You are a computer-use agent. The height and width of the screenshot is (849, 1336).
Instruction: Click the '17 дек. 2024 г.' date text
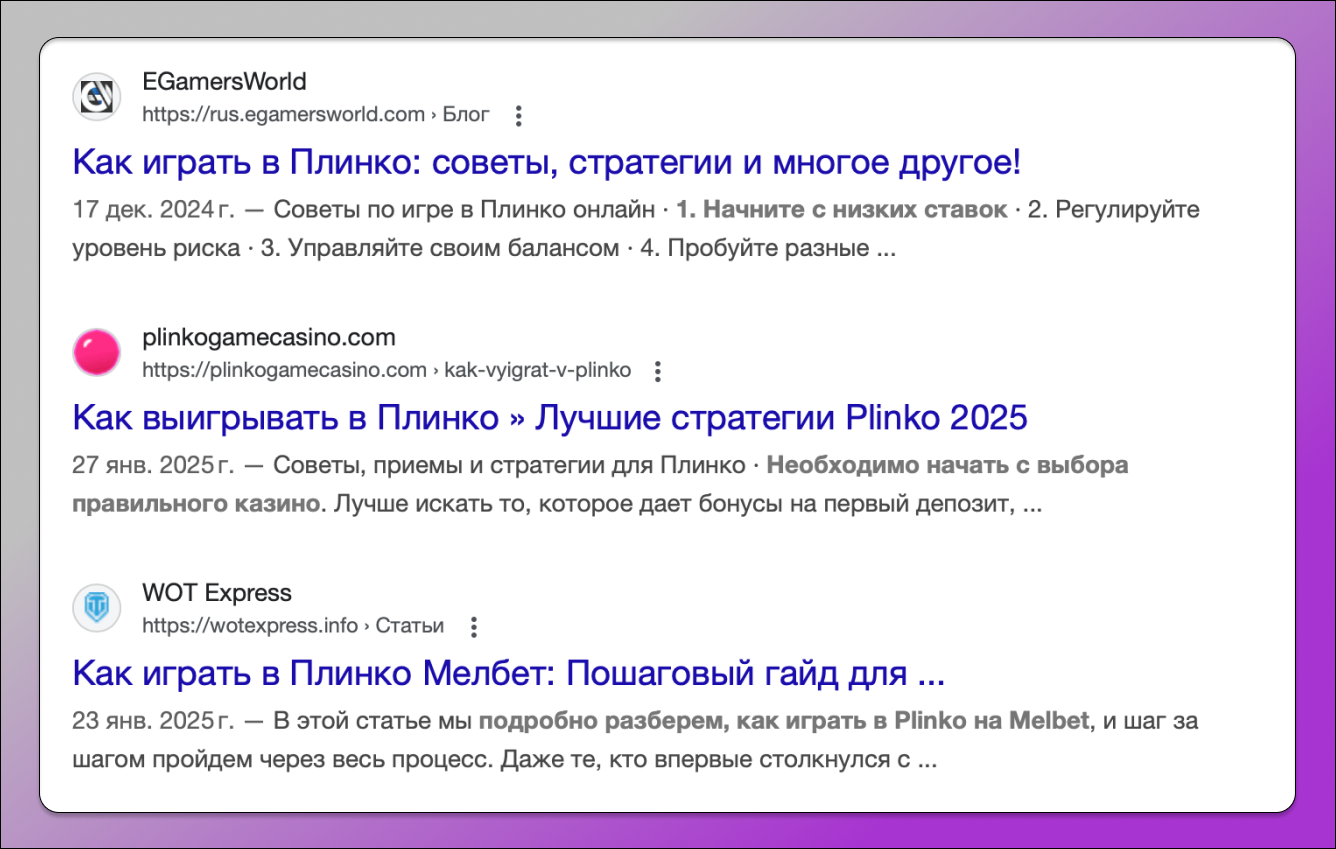click(x=152, y=211)
